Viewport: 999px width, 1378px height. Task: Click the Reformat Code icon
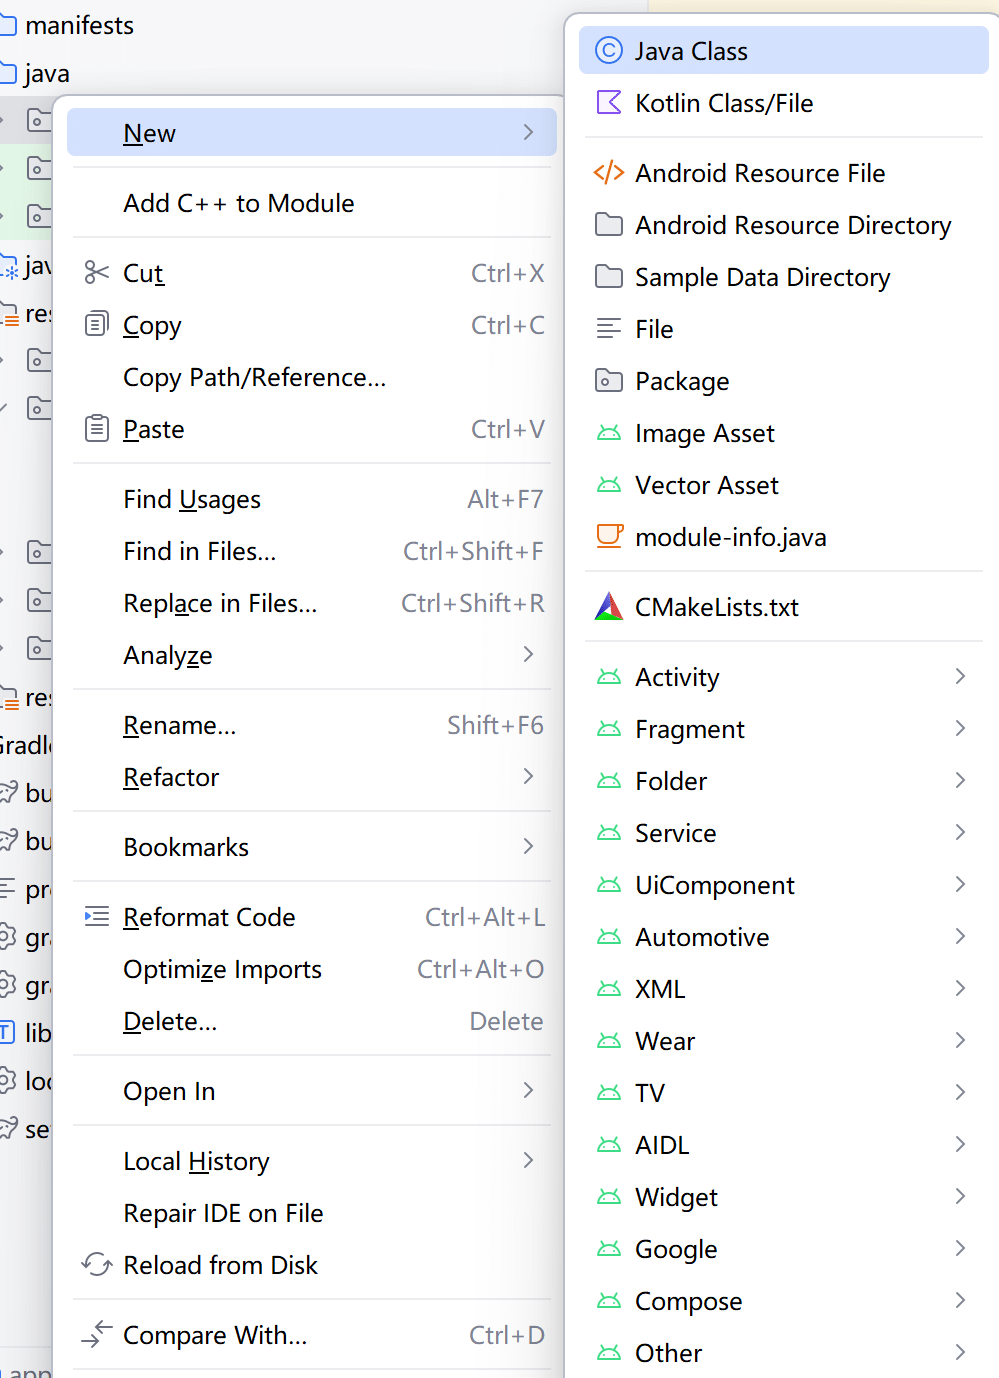(x=96, y=917)
